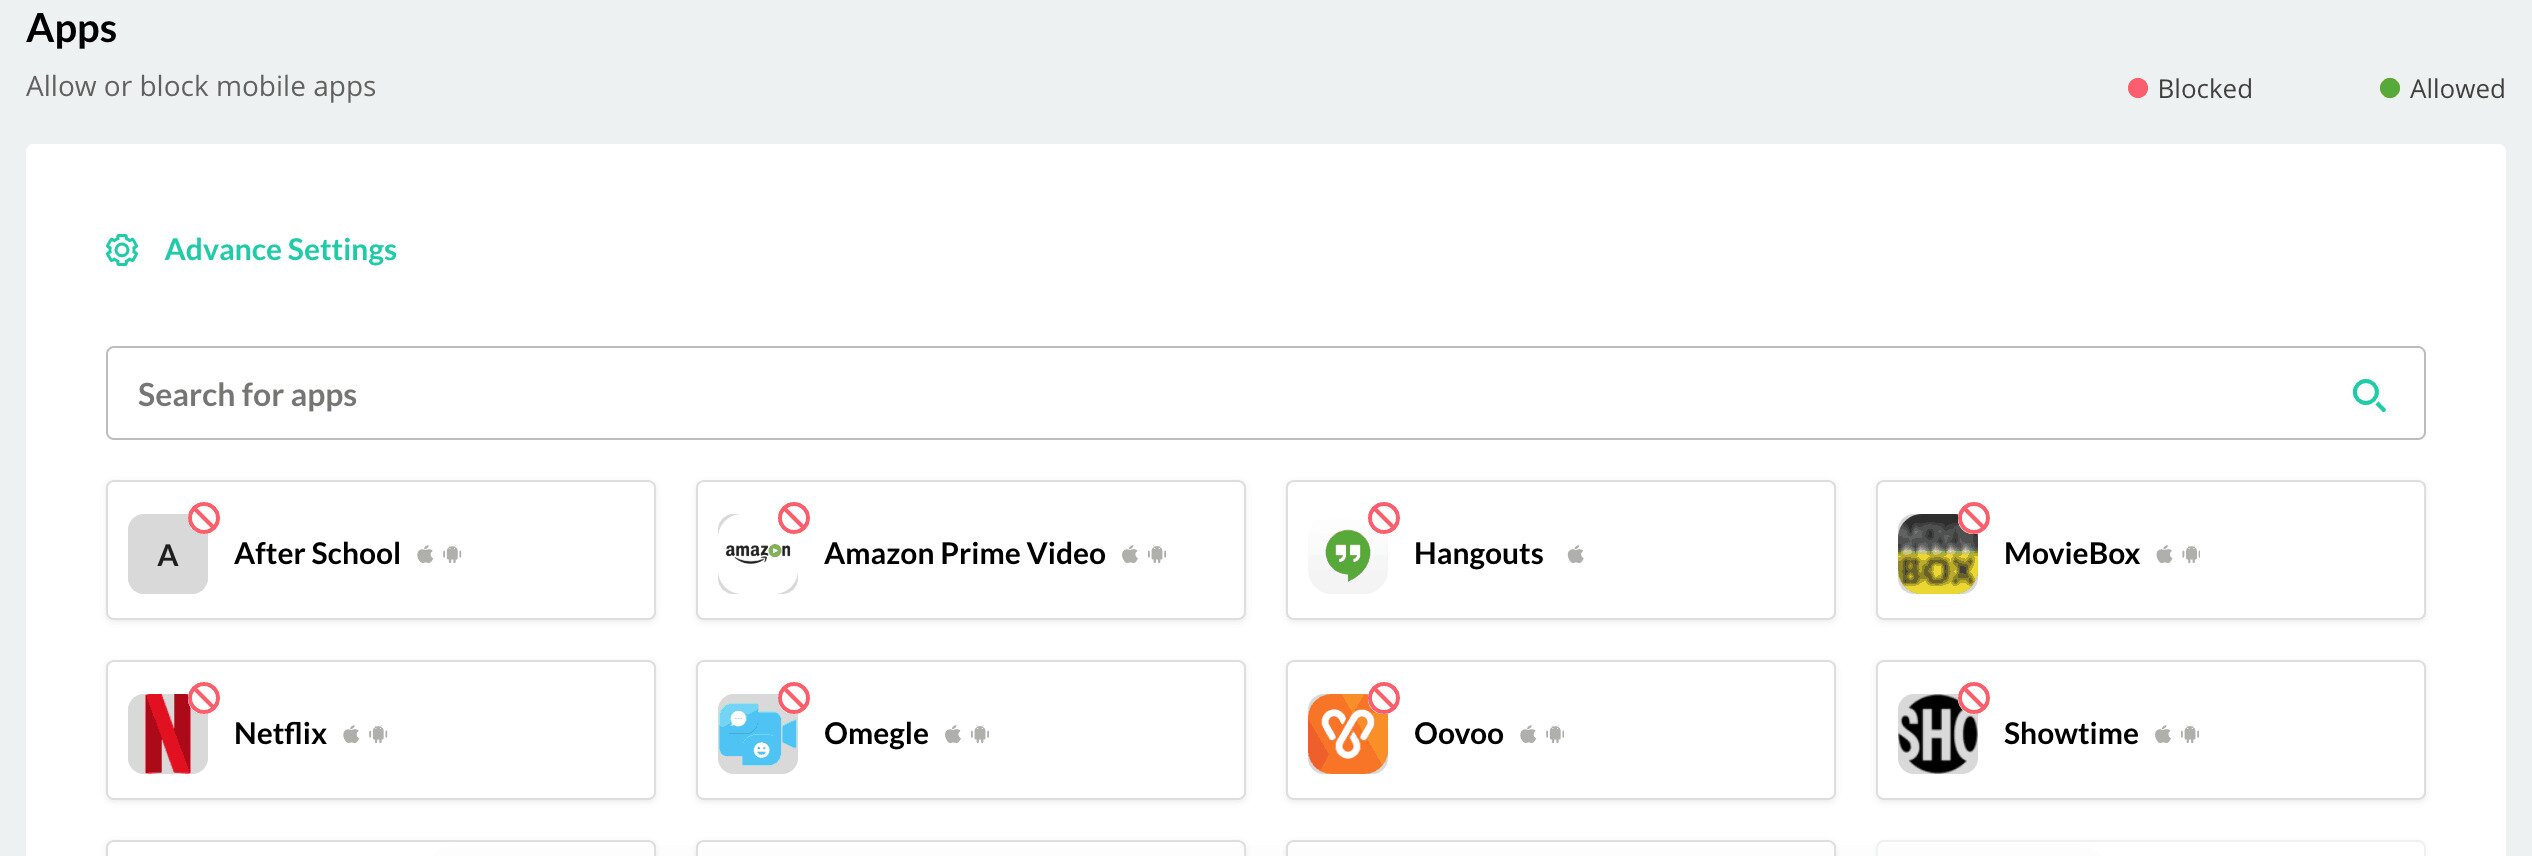Click the Allowed green legend dot
This screenshot has width=2532, height=856.
2390,88
